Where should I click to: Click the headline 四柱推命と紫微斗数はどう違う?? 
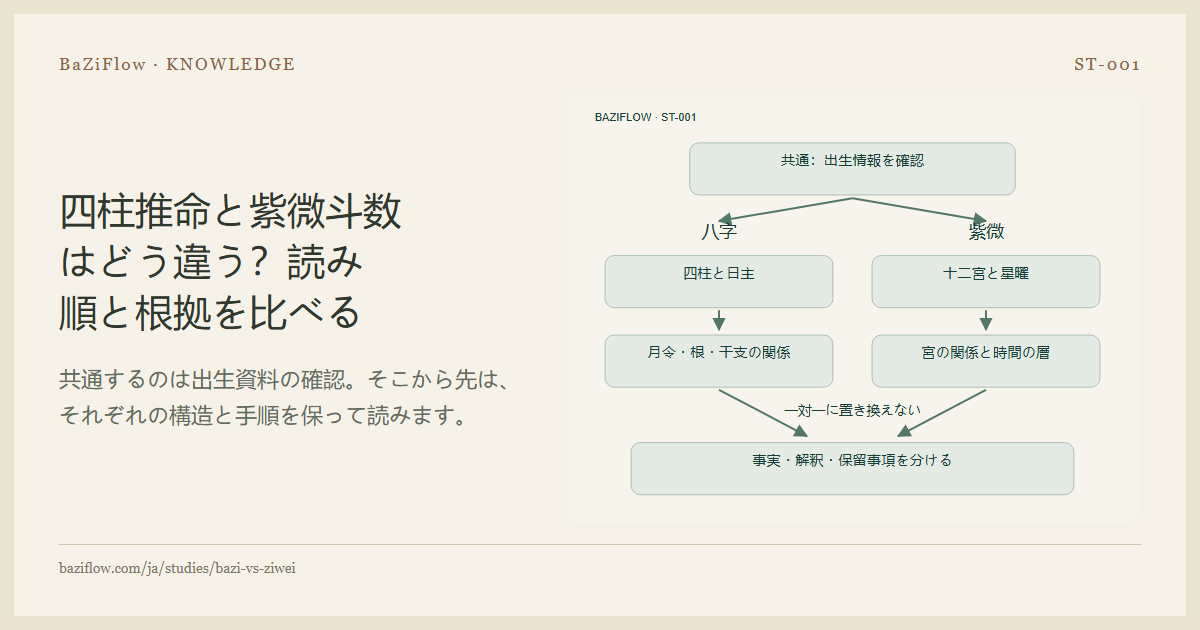click(x=231, y=263)
